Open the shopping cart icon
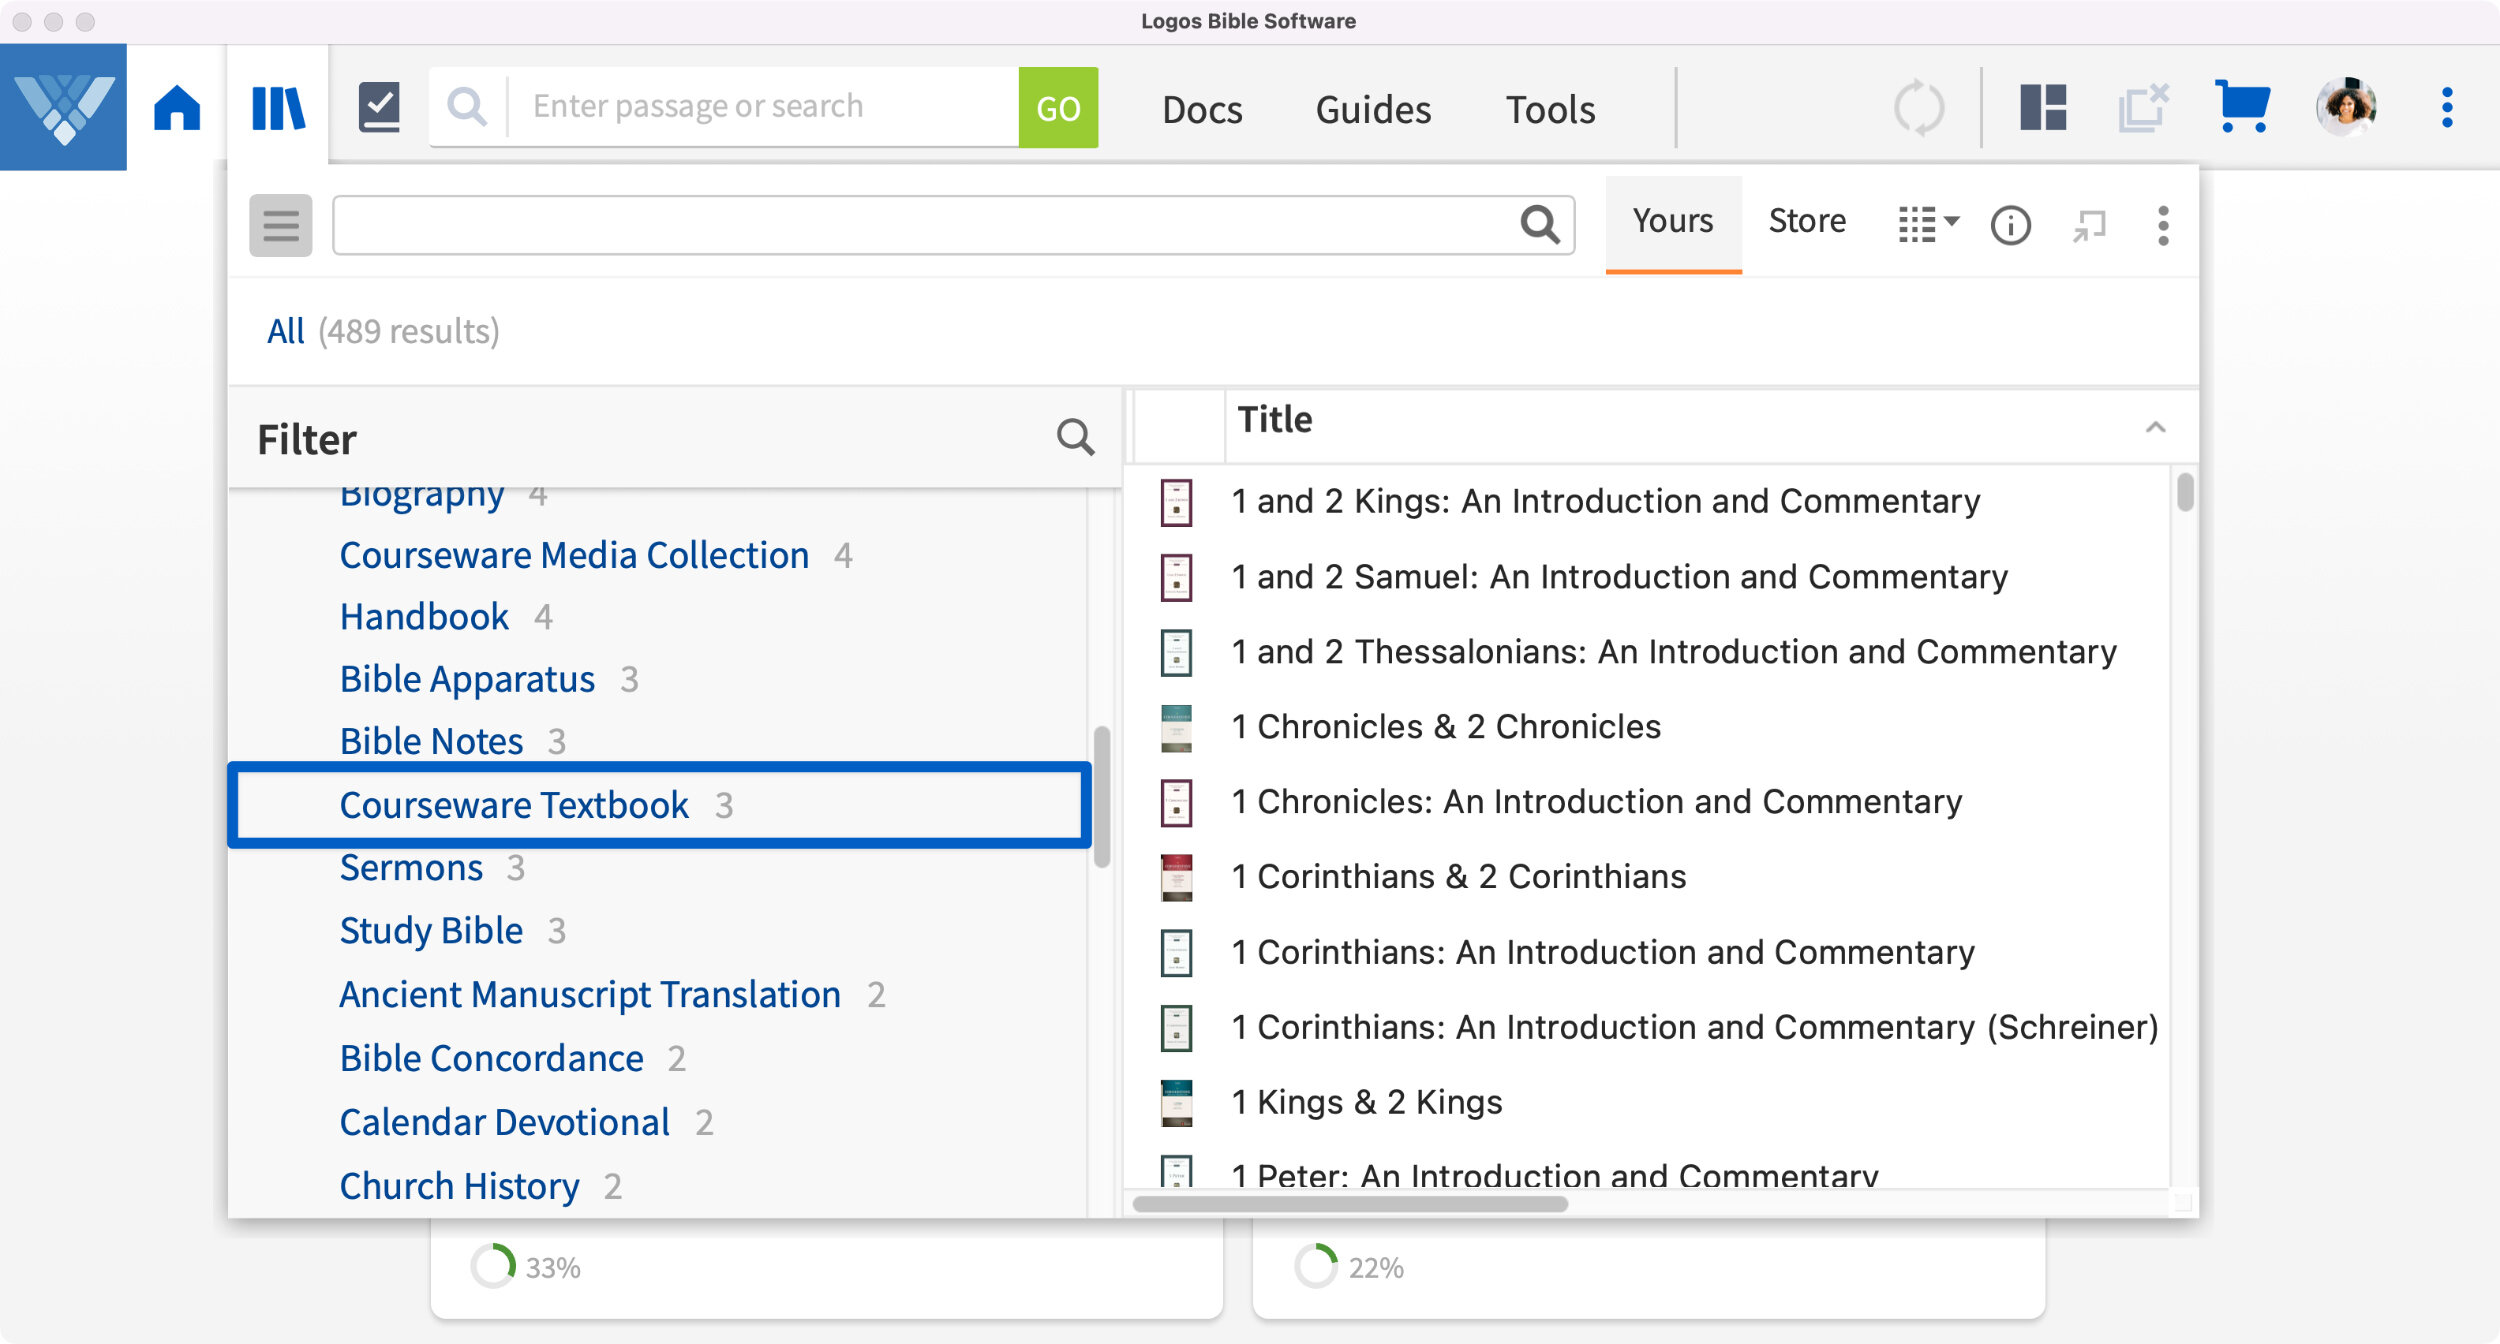 point(2243,107)
